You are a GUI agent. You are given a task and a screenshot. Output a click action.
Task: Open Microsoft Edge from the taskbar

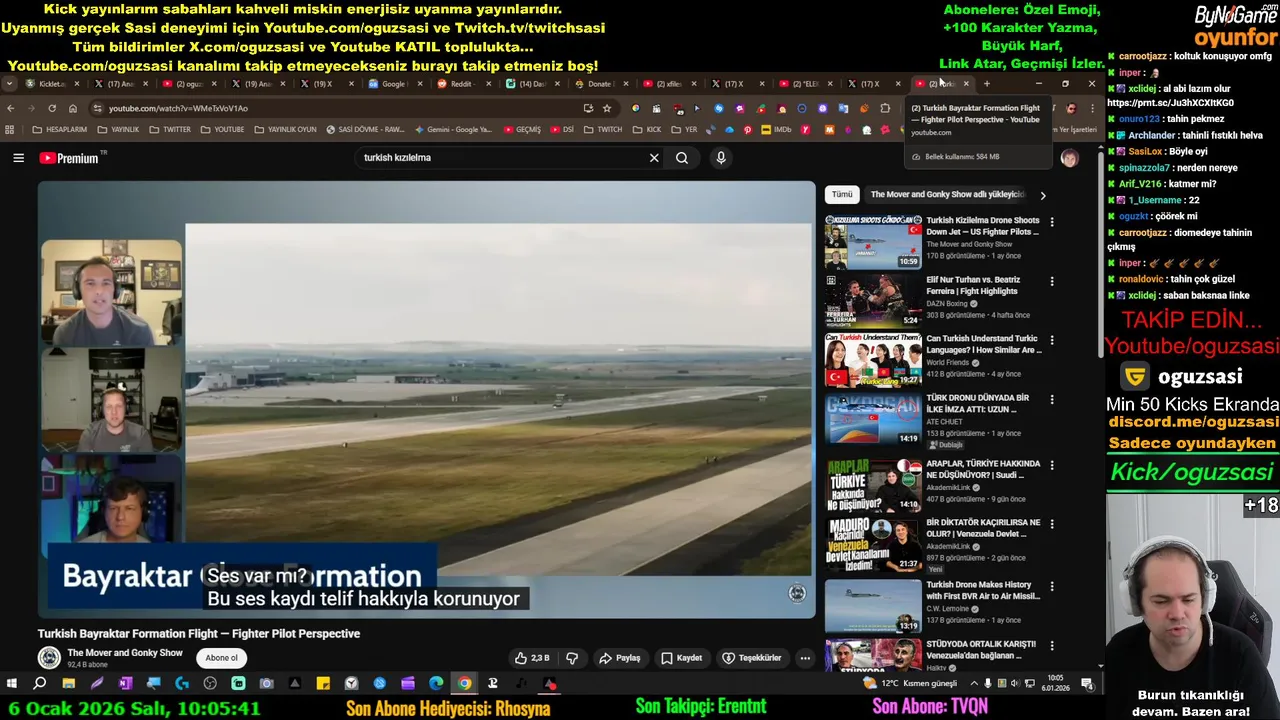pyautogui.click(x=436, y=684)
